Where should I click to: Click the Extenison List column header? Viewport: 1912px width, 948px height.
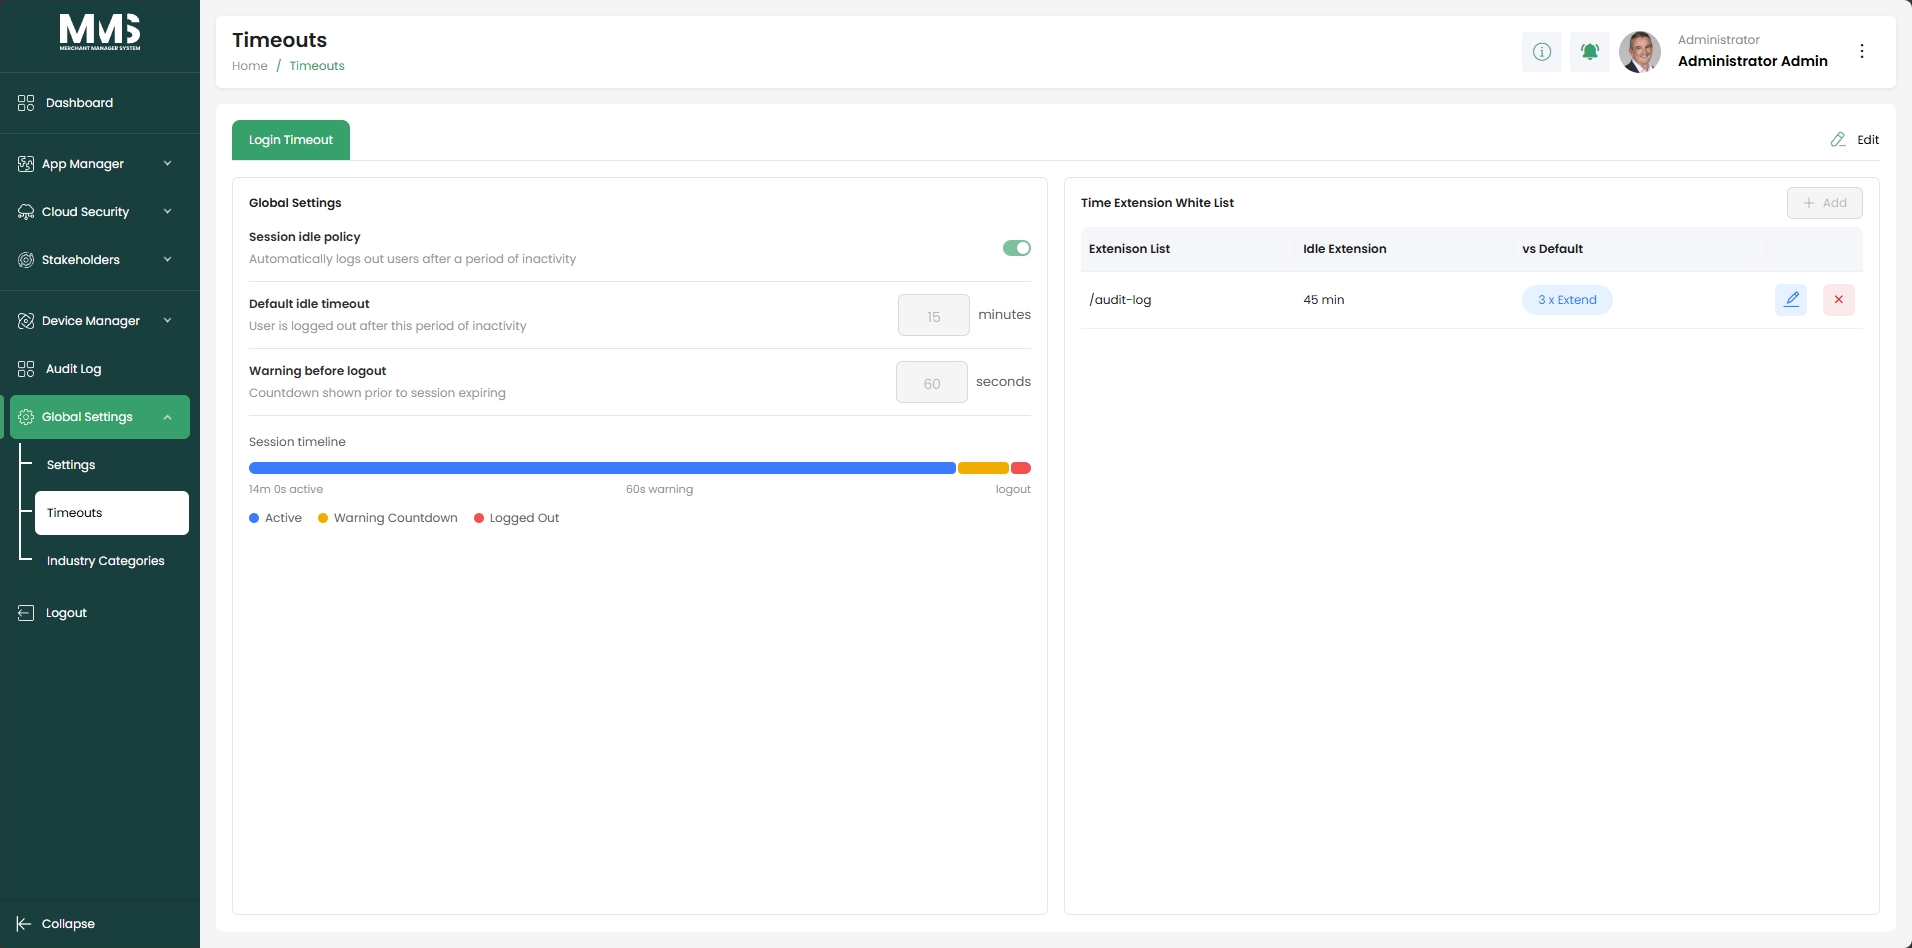coord(1129,249)
